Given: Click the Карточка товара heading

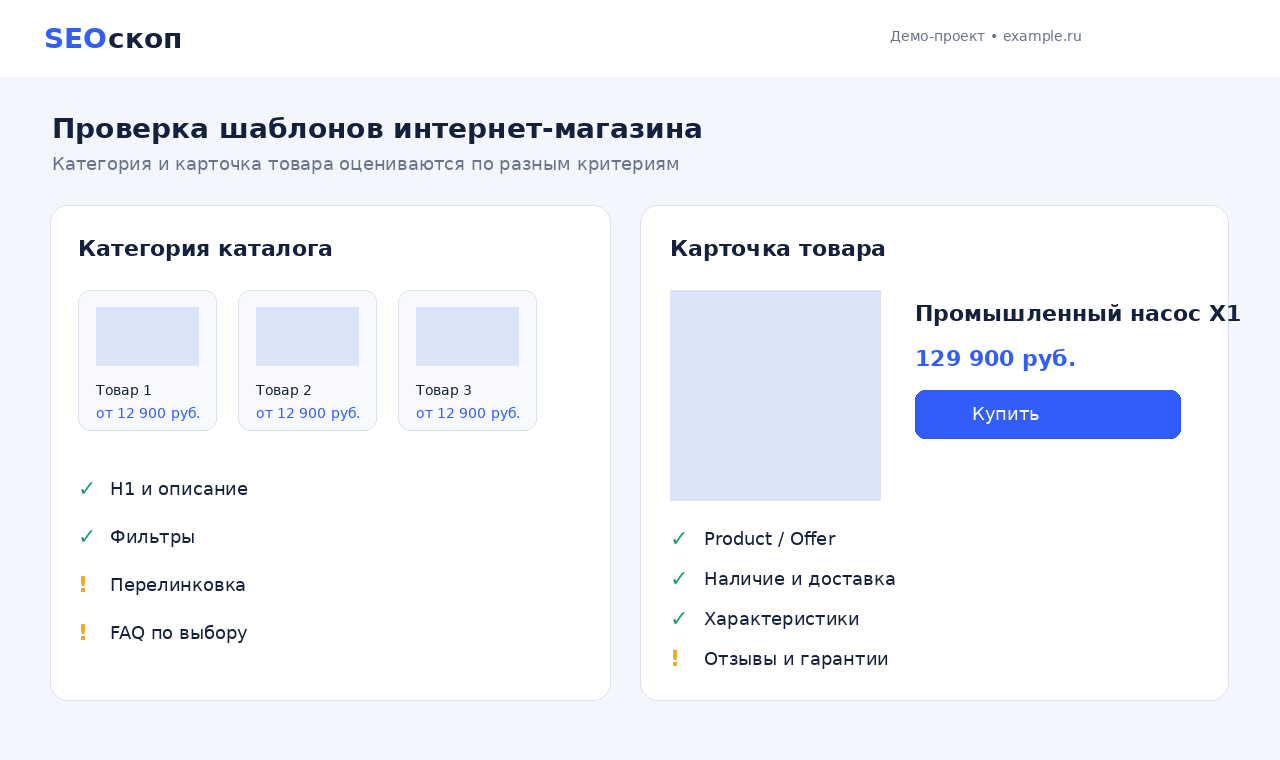Looking at the screenshot, I should pyautogui.click(x=778, y=249).
